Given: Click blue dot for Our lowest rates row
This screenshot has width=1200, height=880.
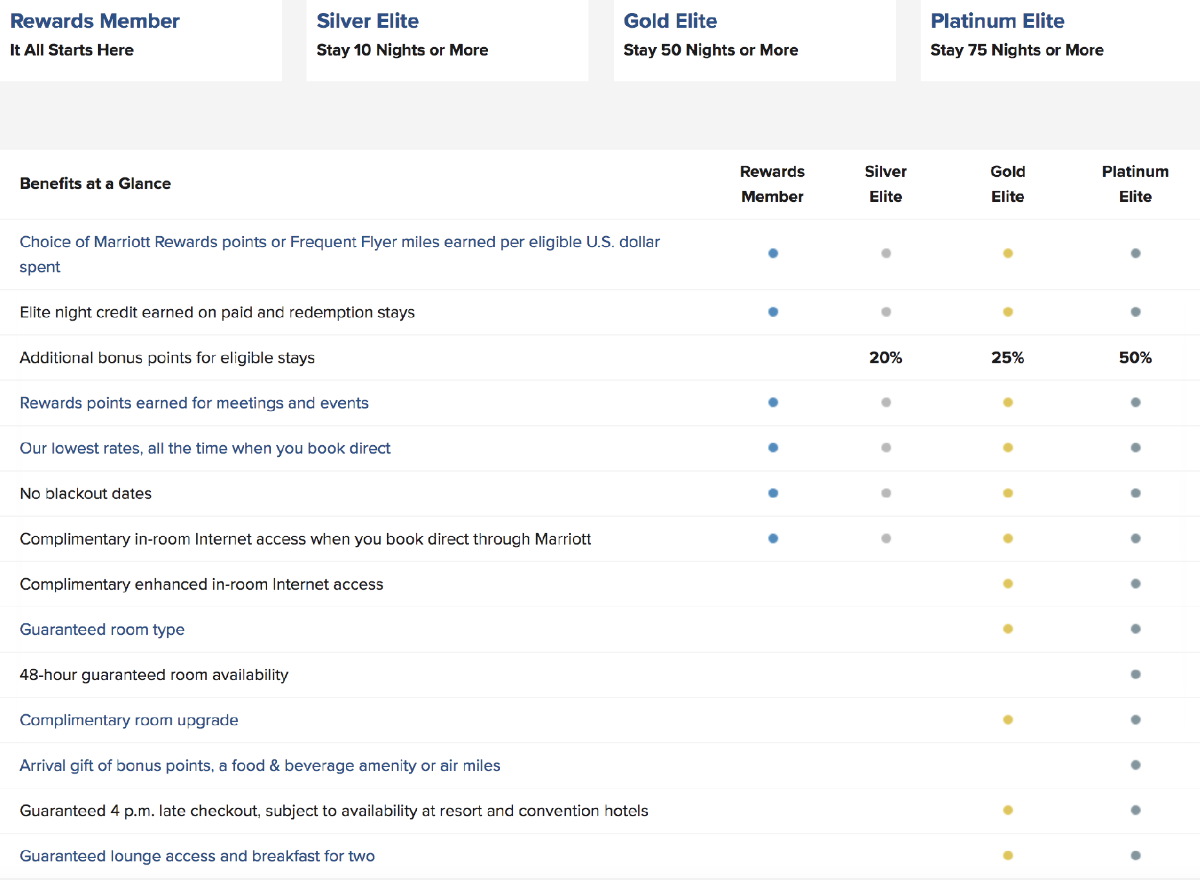Looking at the screenshot, I should click(773, 448).
